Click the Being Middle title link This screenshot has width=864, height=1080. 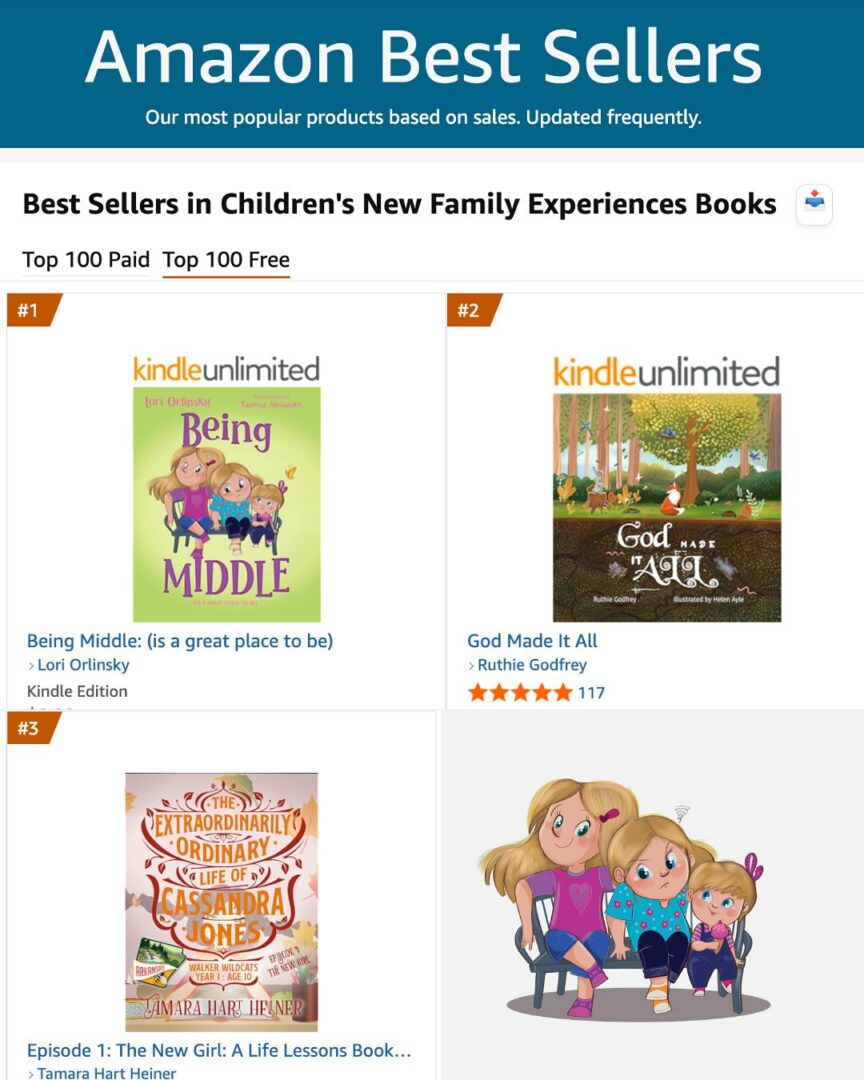click(x=180, y=641)
